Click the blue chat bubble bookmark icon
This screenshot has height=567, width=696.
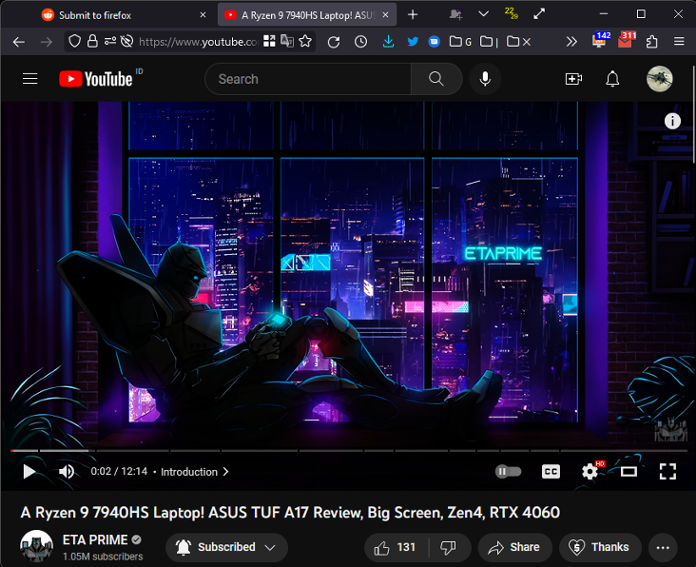coord(434,42)
